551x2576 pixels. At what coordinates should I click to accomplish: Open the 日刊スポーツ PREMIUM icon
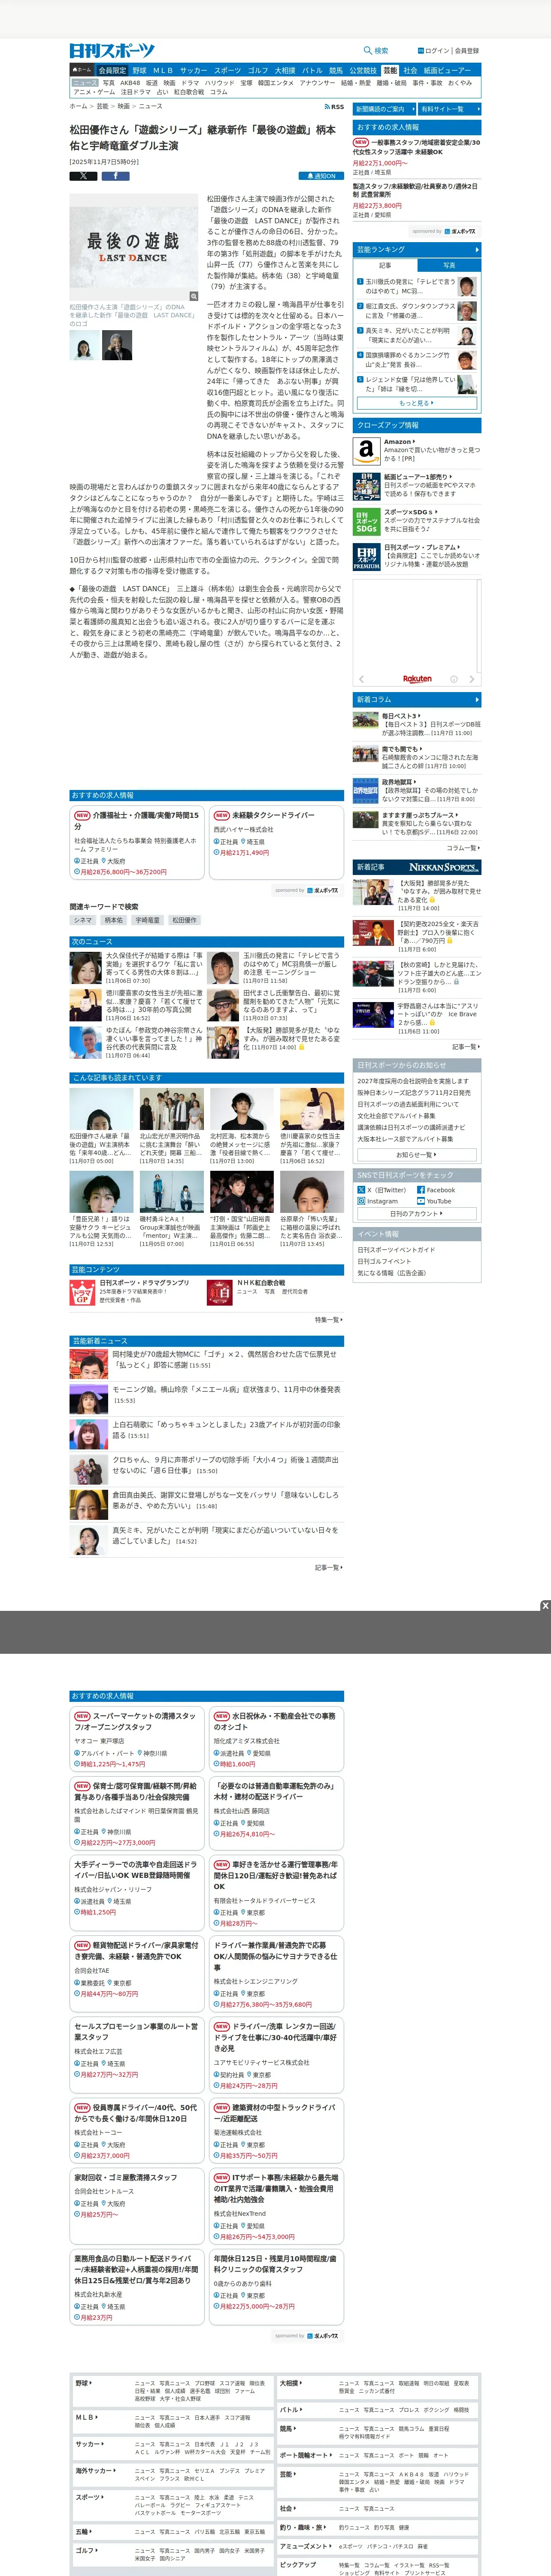point(366,557)
